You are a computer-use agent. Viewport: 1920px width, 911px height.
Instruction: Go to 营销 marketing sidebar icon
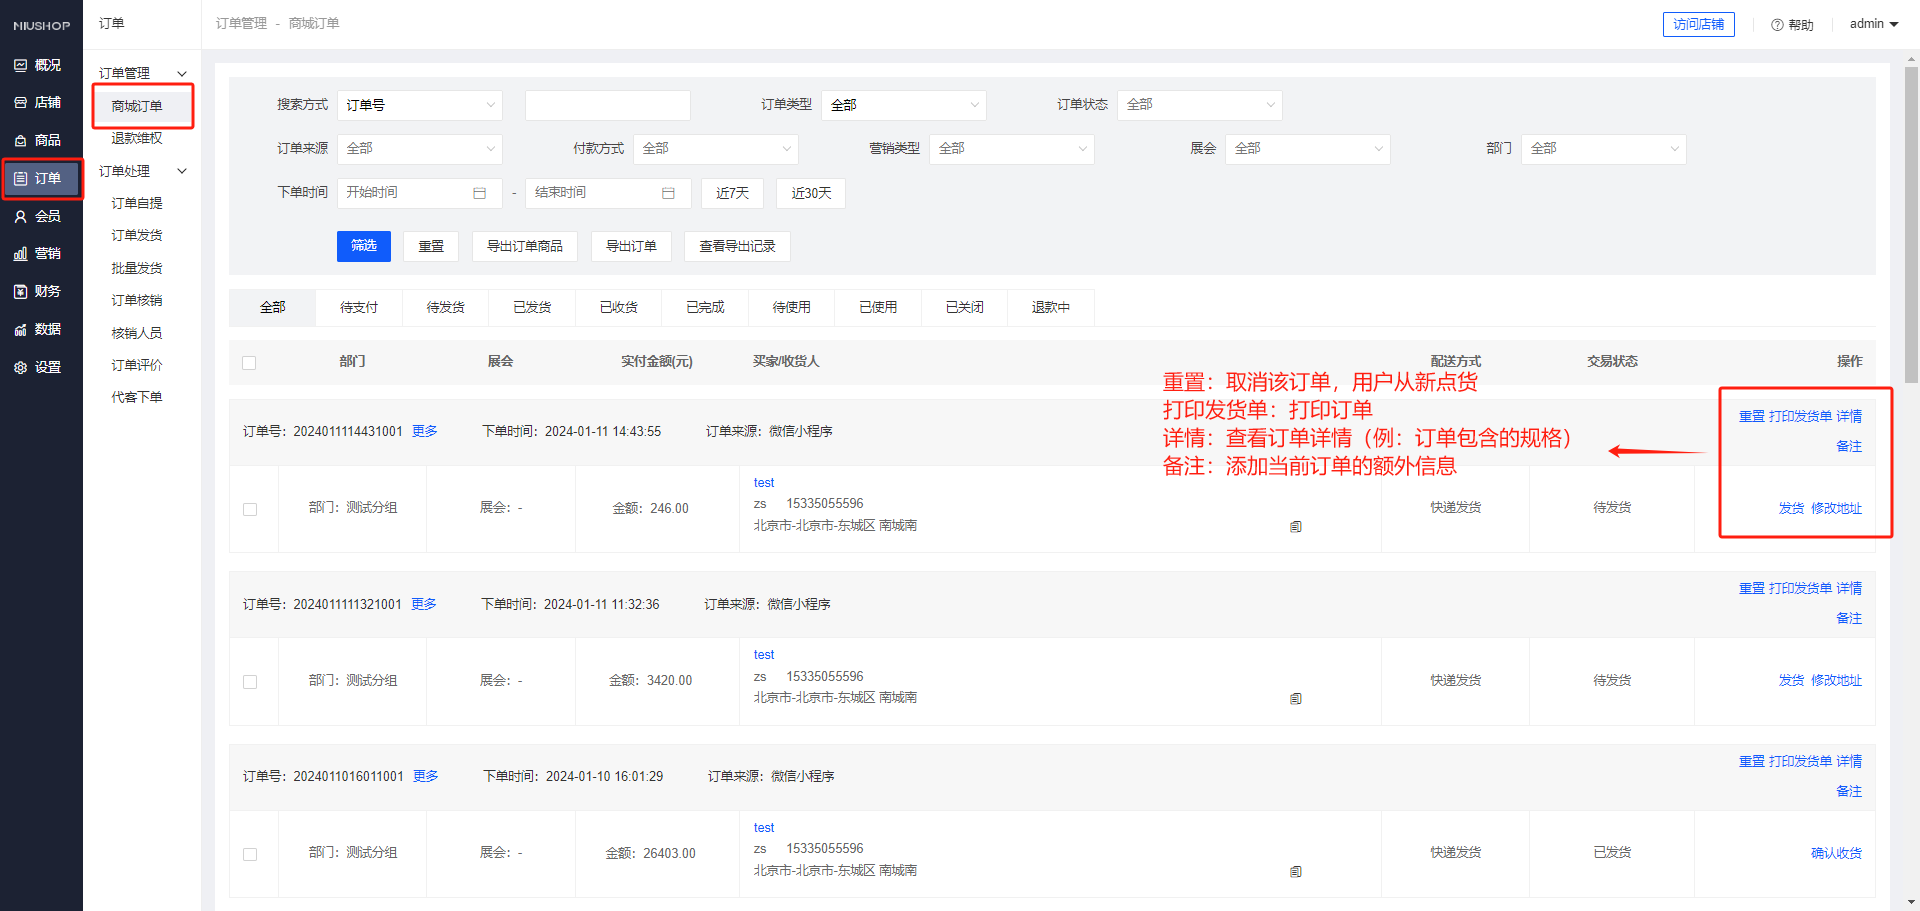point(20,254)
